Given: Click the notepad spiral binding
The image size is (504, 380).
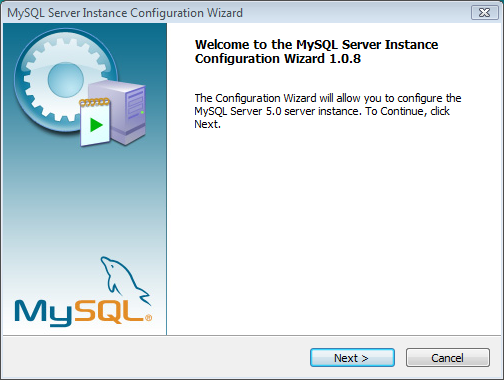Looking at the screenshot, I should [94, 102].
